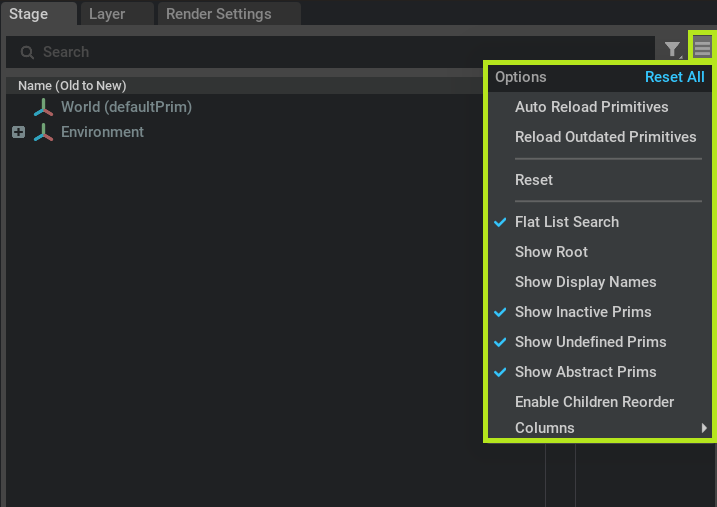Sort by Name (Old to New) header
Screen dimensions: 717x507
point(72,86)
